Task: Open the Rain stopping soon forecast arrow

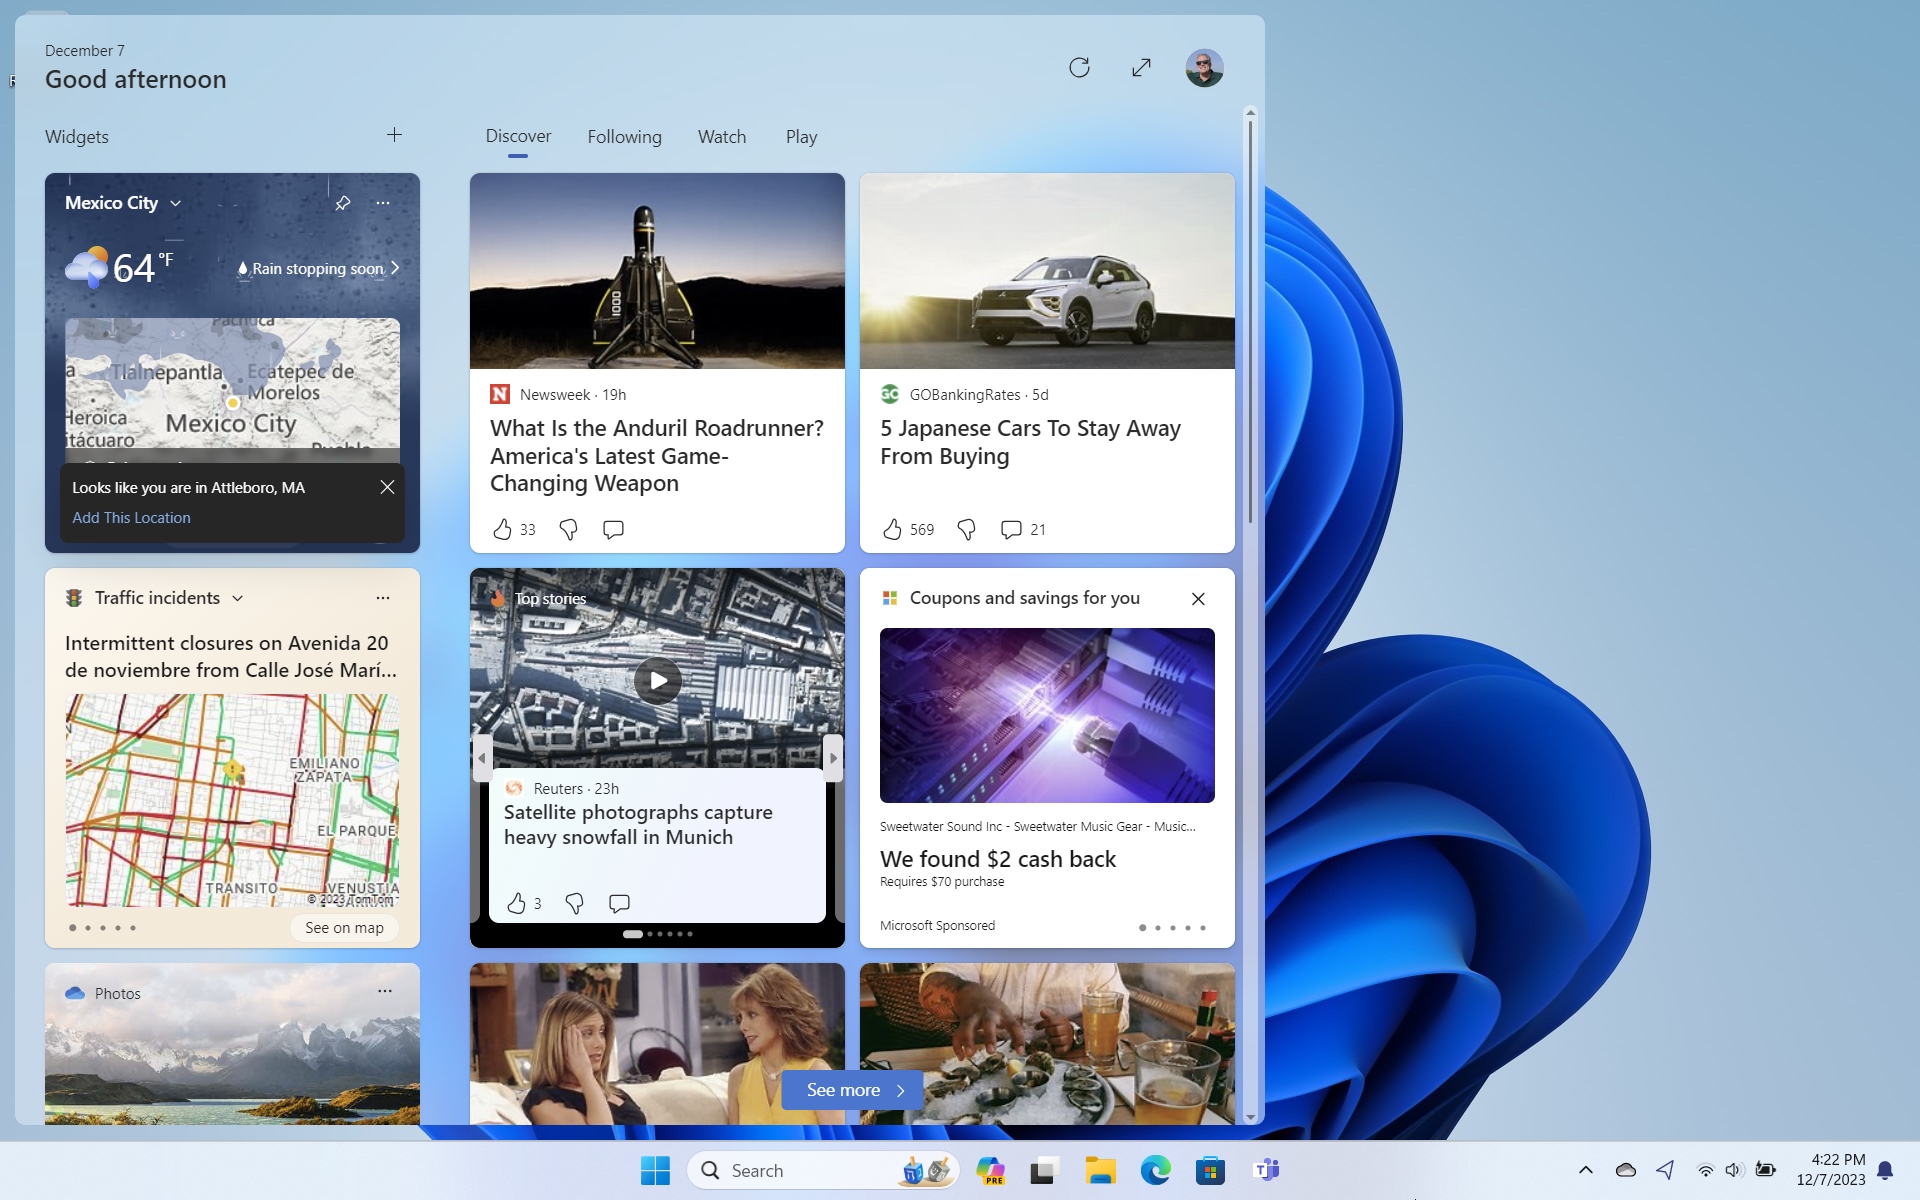Action: click(395, 268)
